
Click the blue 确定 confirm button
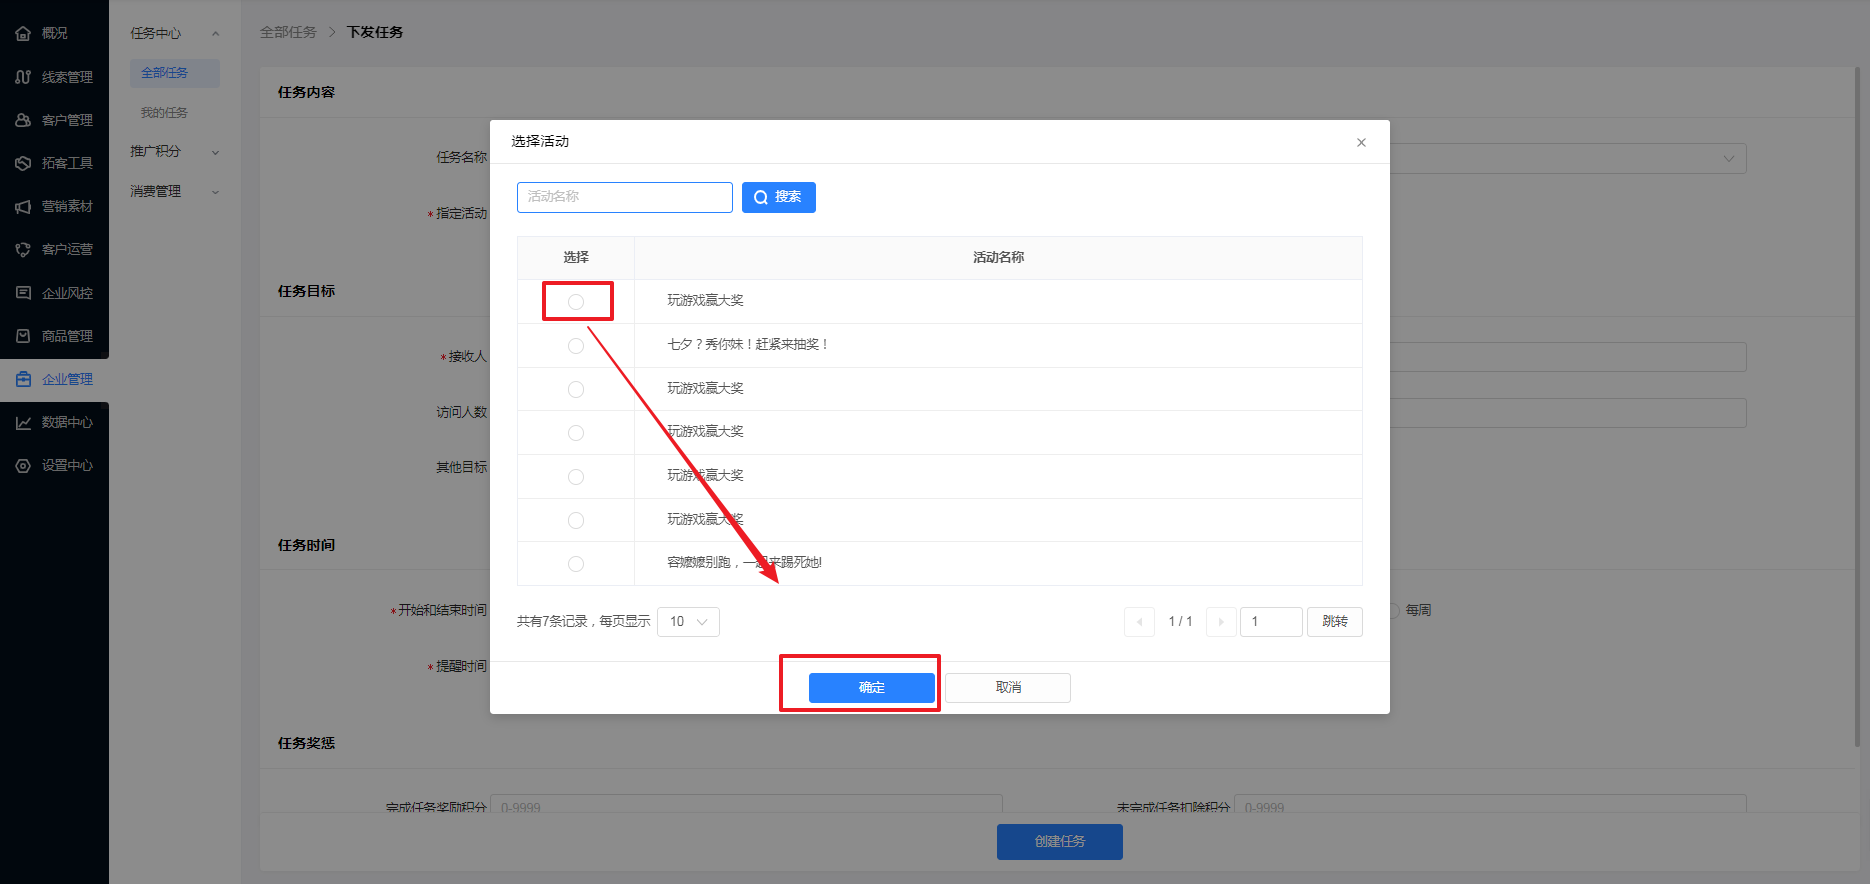(x=871, y=688)
